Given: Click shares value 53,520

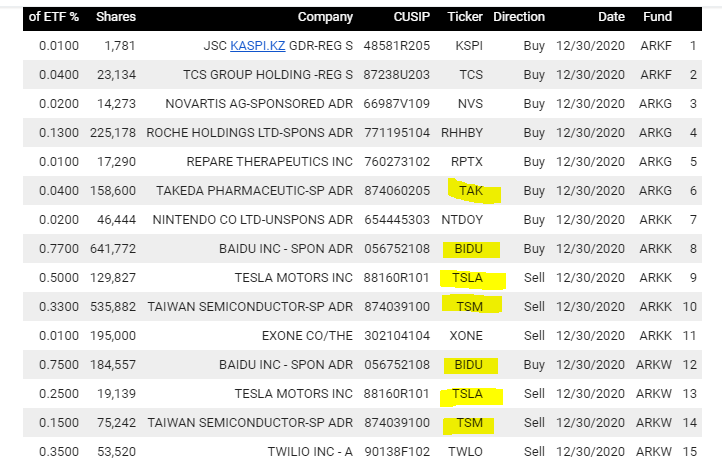Looking at the screenshot, I should [x=116, y=452].
